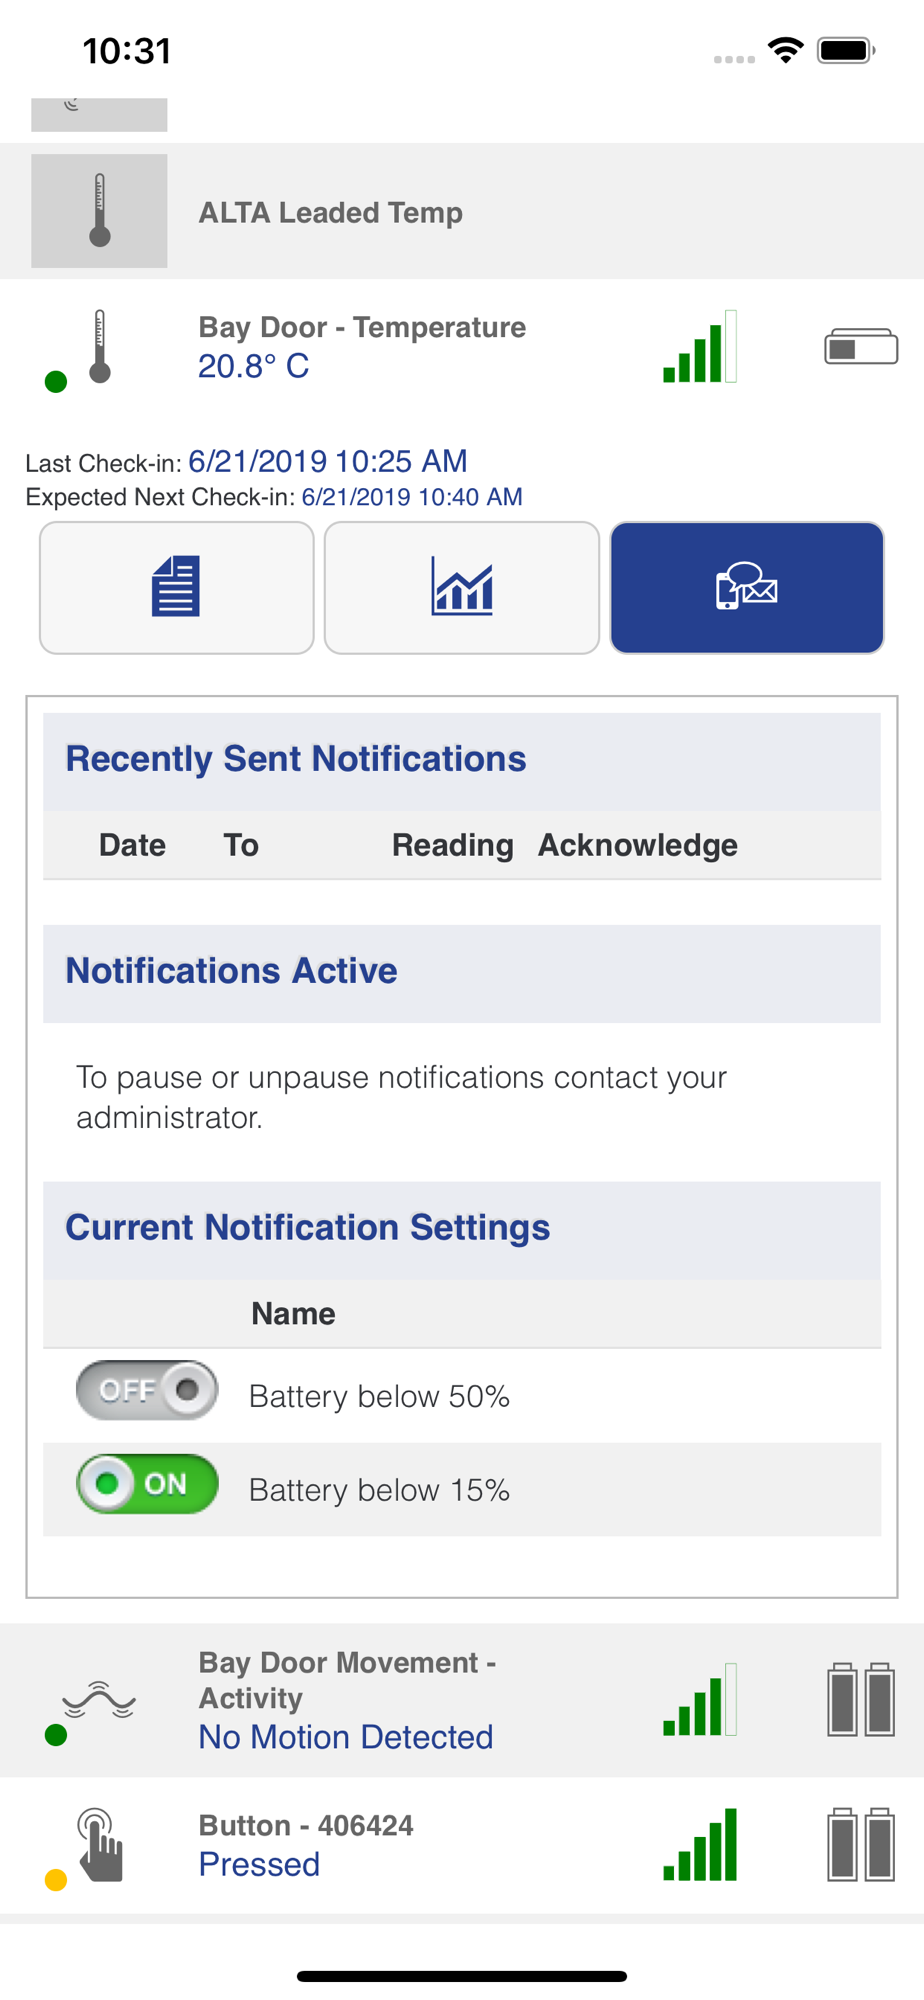
Task: Tap the ALTA Leaded Temp thermometer thumbnail
Action: point(99,211)
